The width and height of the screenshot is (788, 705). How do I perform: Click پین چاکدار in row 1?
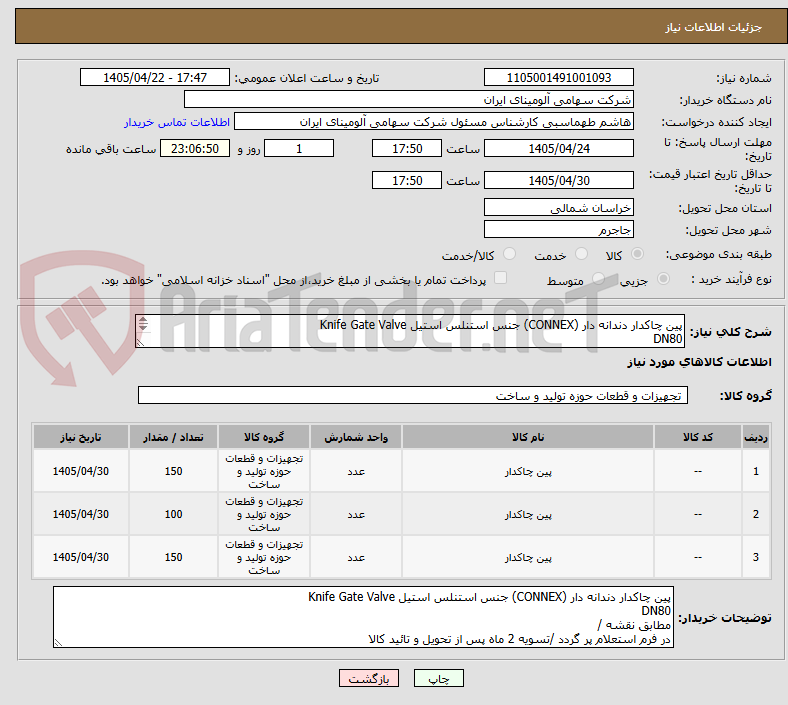tap(528, 471)
